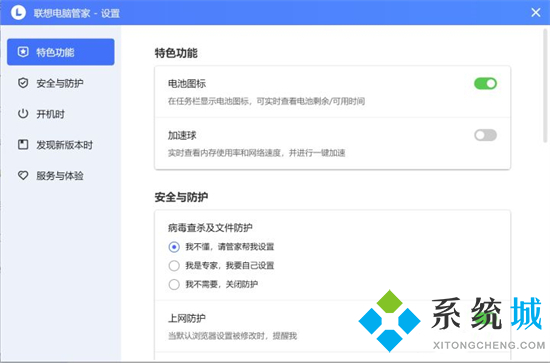Click the 开机时 power icon
This screenshot has height=363, width=550.
point(23,114)
